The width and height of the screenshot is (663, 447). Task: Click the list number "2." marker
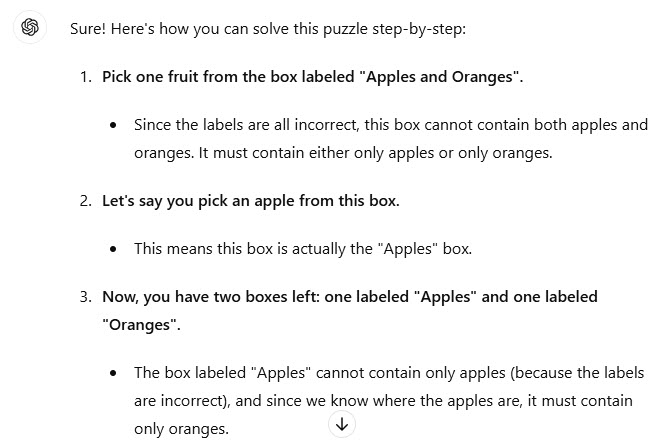pyautogui.click(x=86, y=201)
